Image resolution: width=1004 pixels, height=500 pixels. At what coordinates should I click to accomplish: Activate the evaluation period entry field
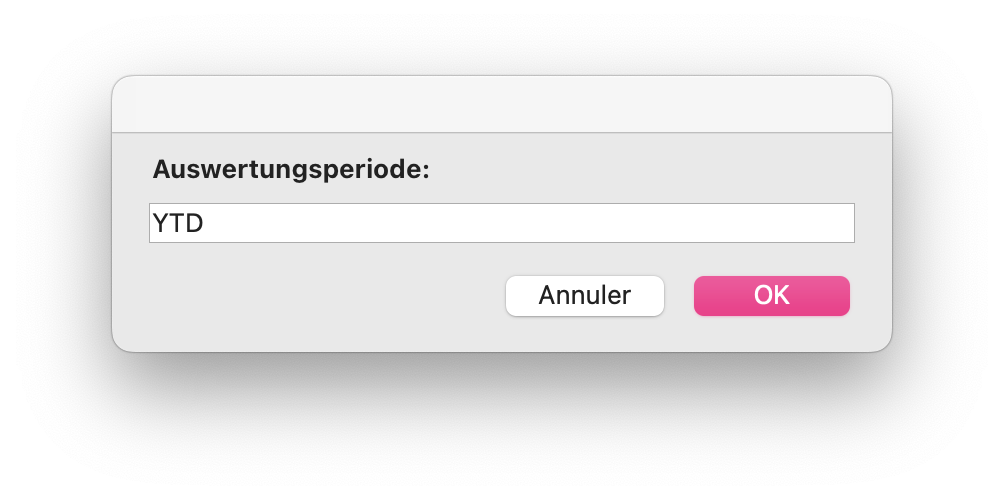(x=501, y=223)
